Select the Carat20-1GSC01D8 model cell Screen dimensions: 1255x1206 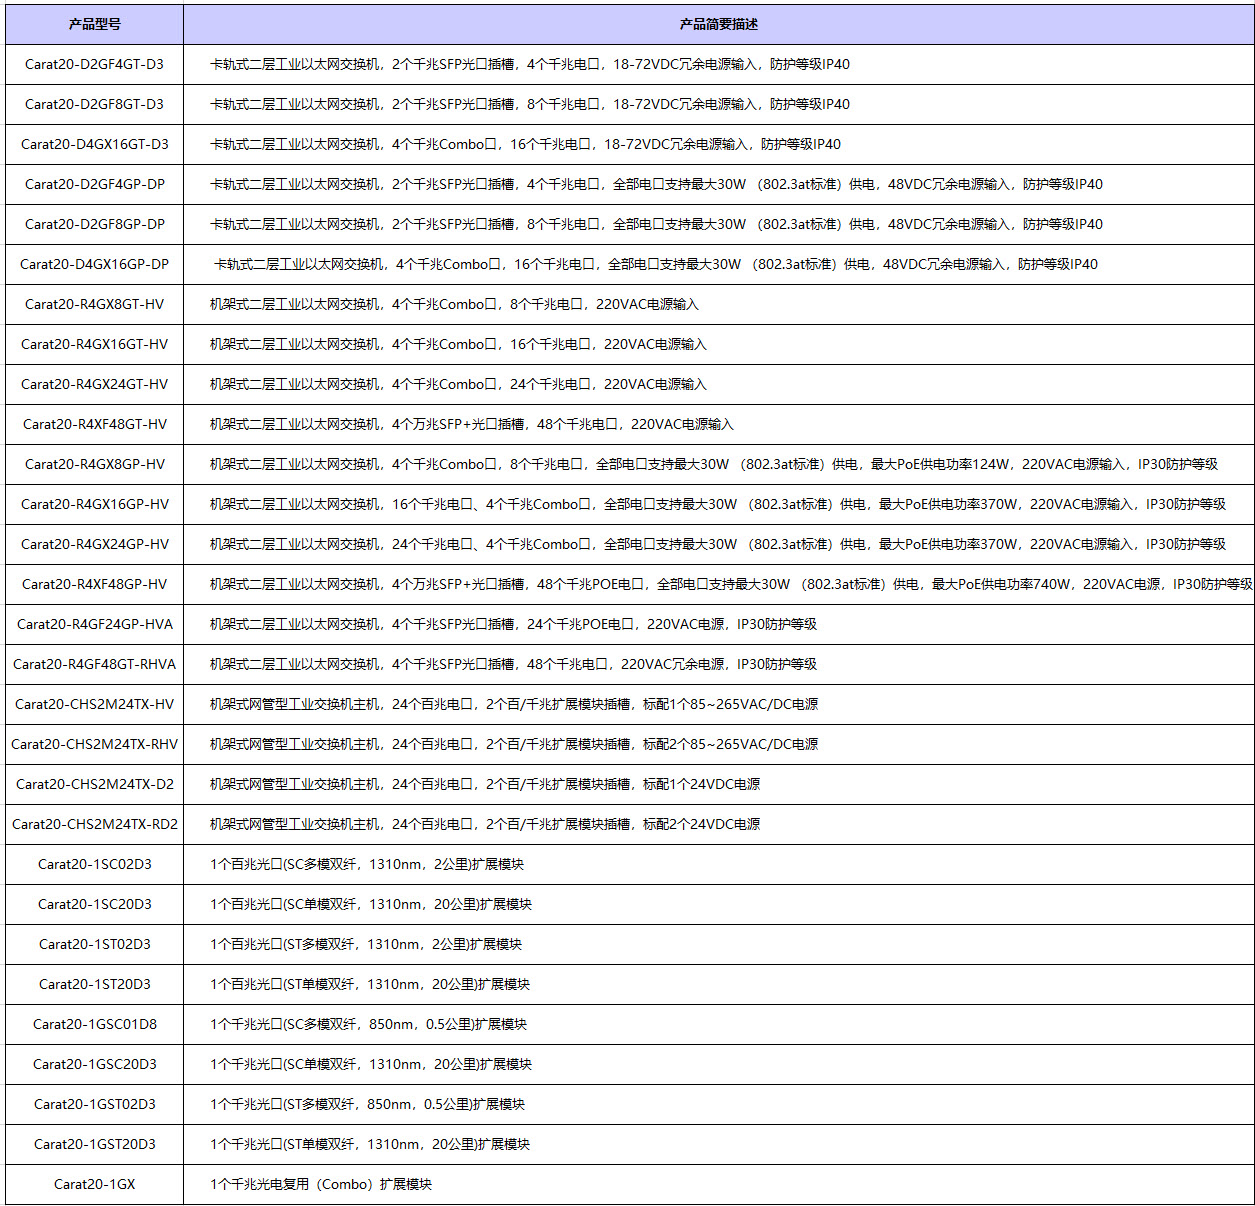coord(95,1024)
